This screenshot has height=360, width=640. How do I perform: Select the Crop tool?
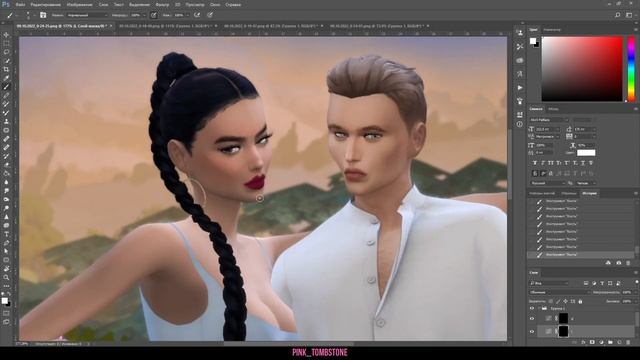click(x=6, y=69)
